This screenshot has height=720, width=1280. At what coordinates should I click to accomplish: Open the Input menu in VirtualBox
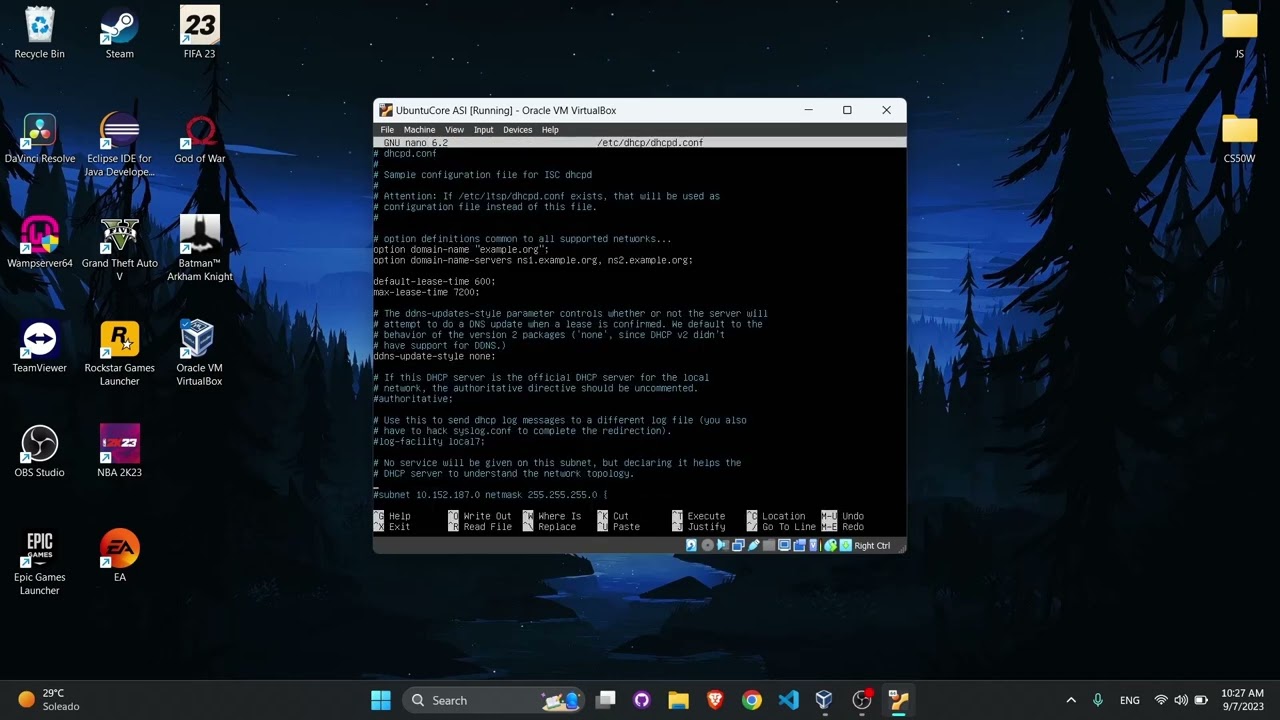(484, 130)
